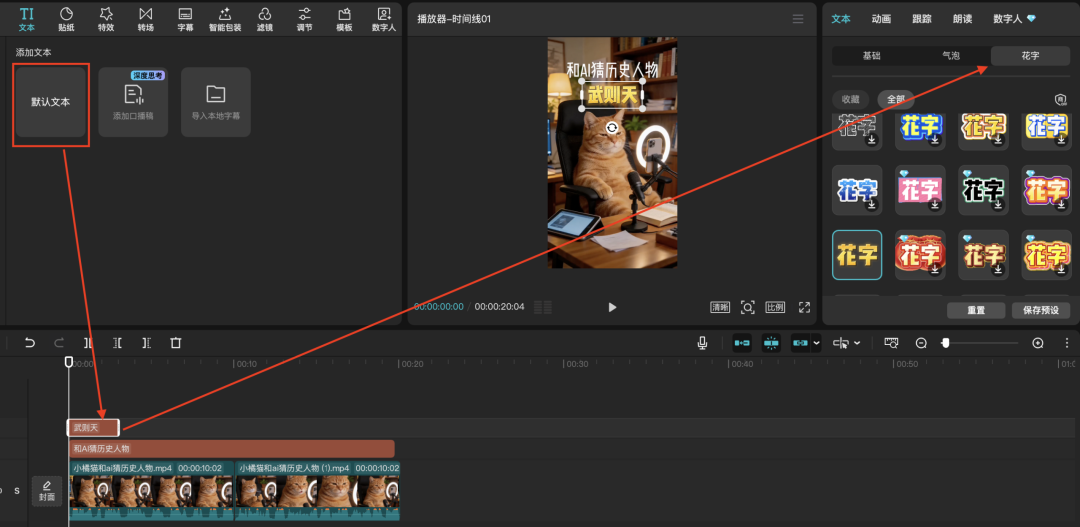This screenshot has width=1080, height=527.
Task: Click the 重置 reset button
Action: pos(976,310)
